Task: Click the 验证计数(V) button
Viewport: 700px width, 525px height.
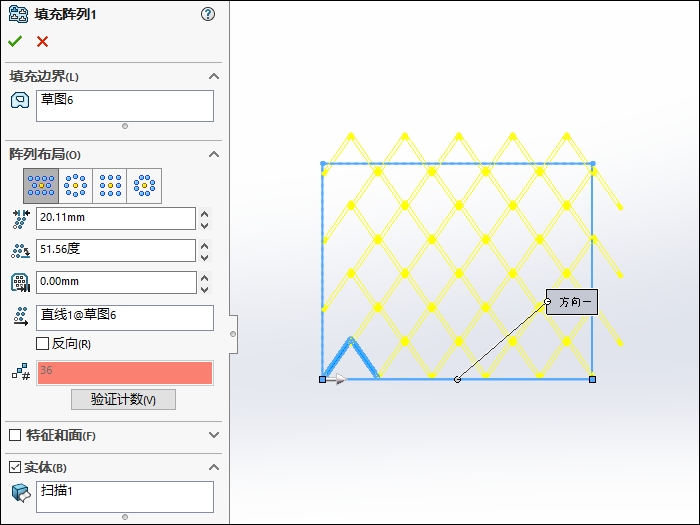Action: click(123, 399)
